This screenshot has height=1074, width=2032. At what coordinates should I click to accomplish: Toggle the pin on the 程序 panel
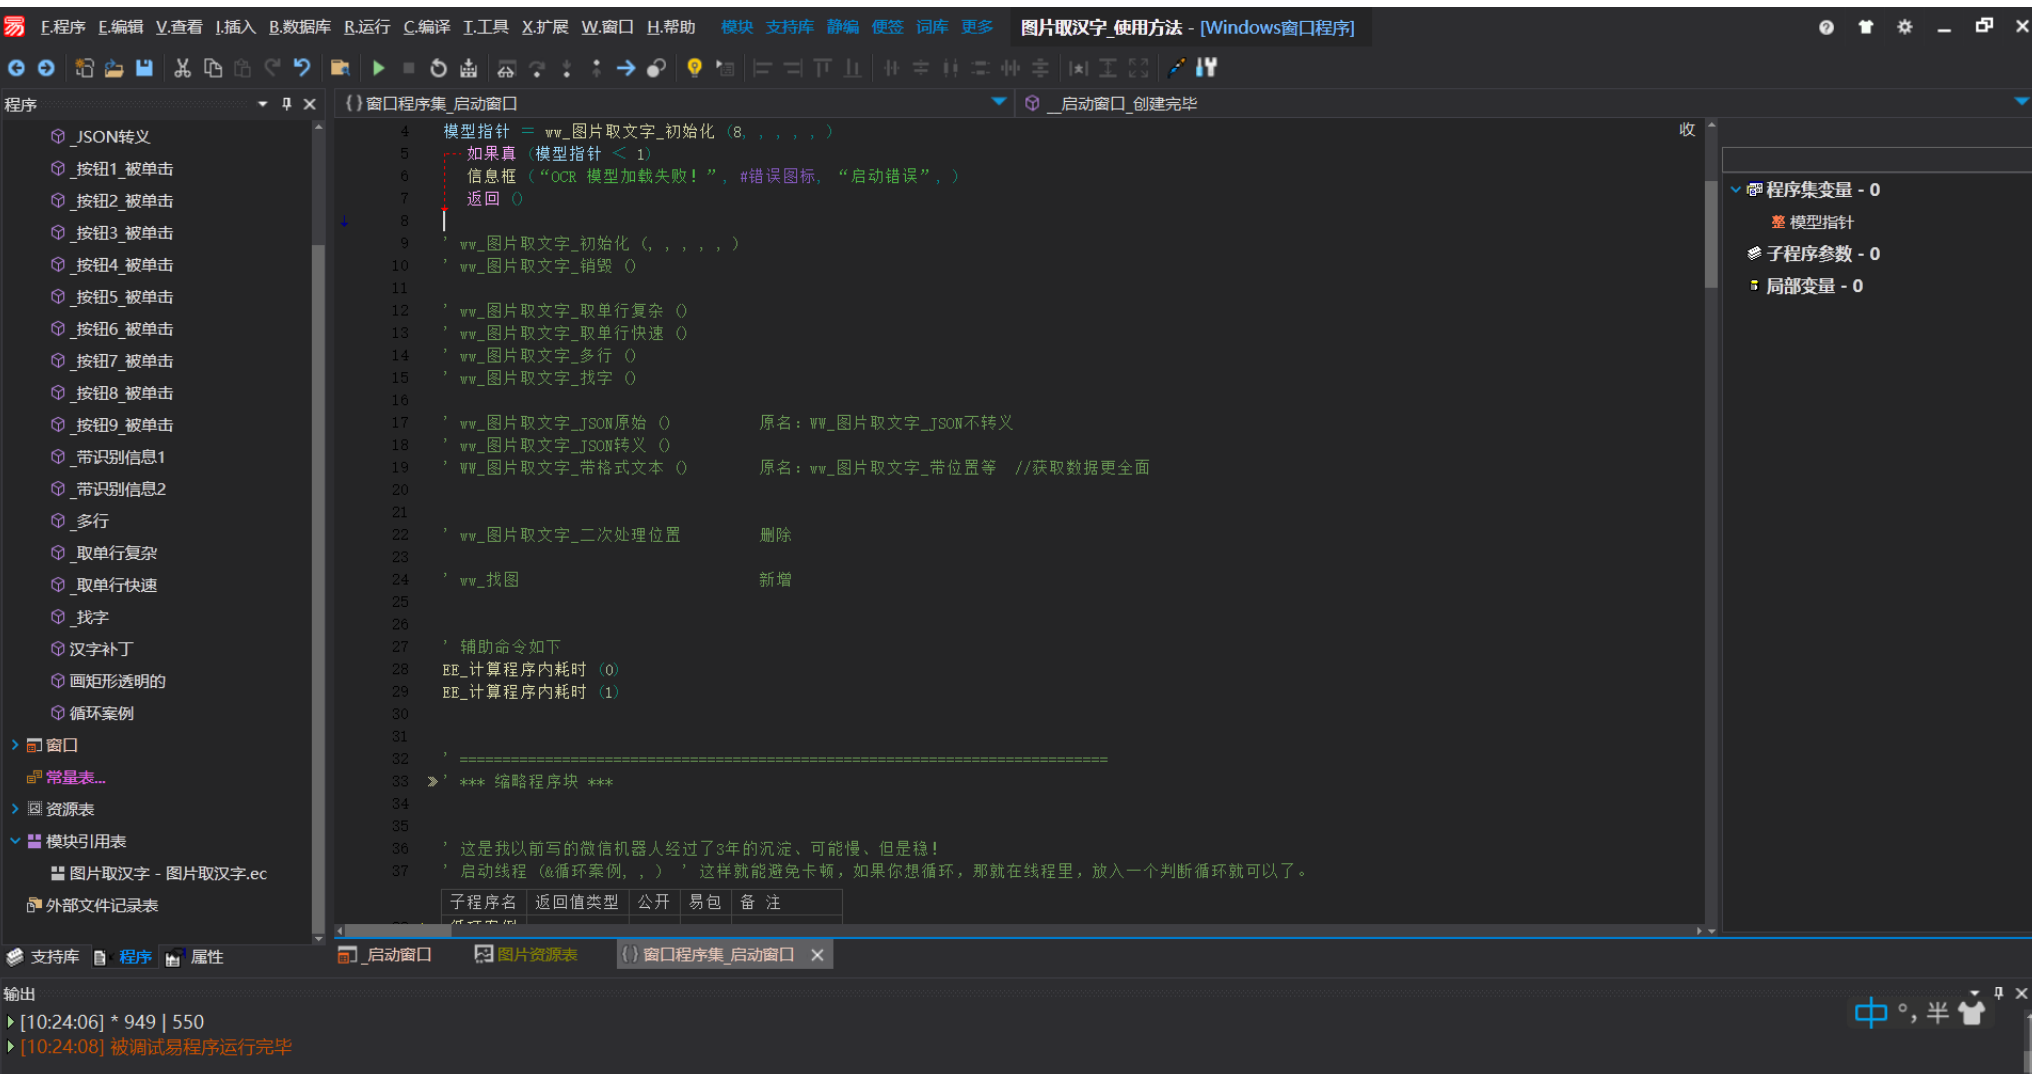click(287, 104)
